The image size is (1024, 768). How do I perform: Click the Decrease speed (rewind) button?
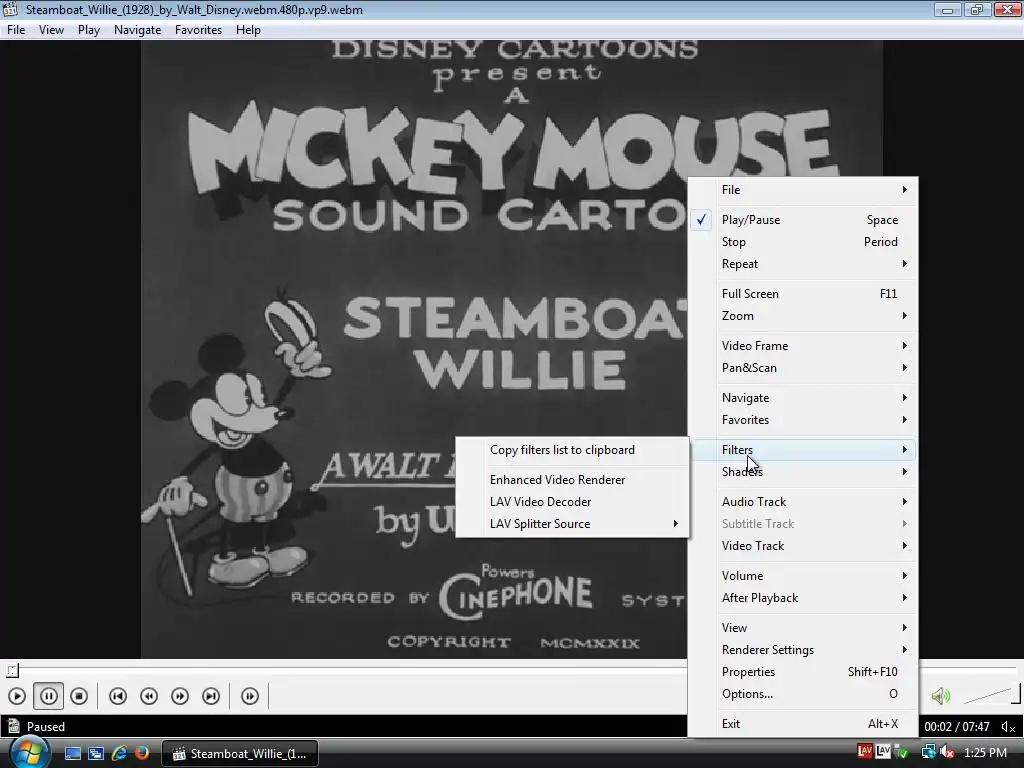coord(149,696)
